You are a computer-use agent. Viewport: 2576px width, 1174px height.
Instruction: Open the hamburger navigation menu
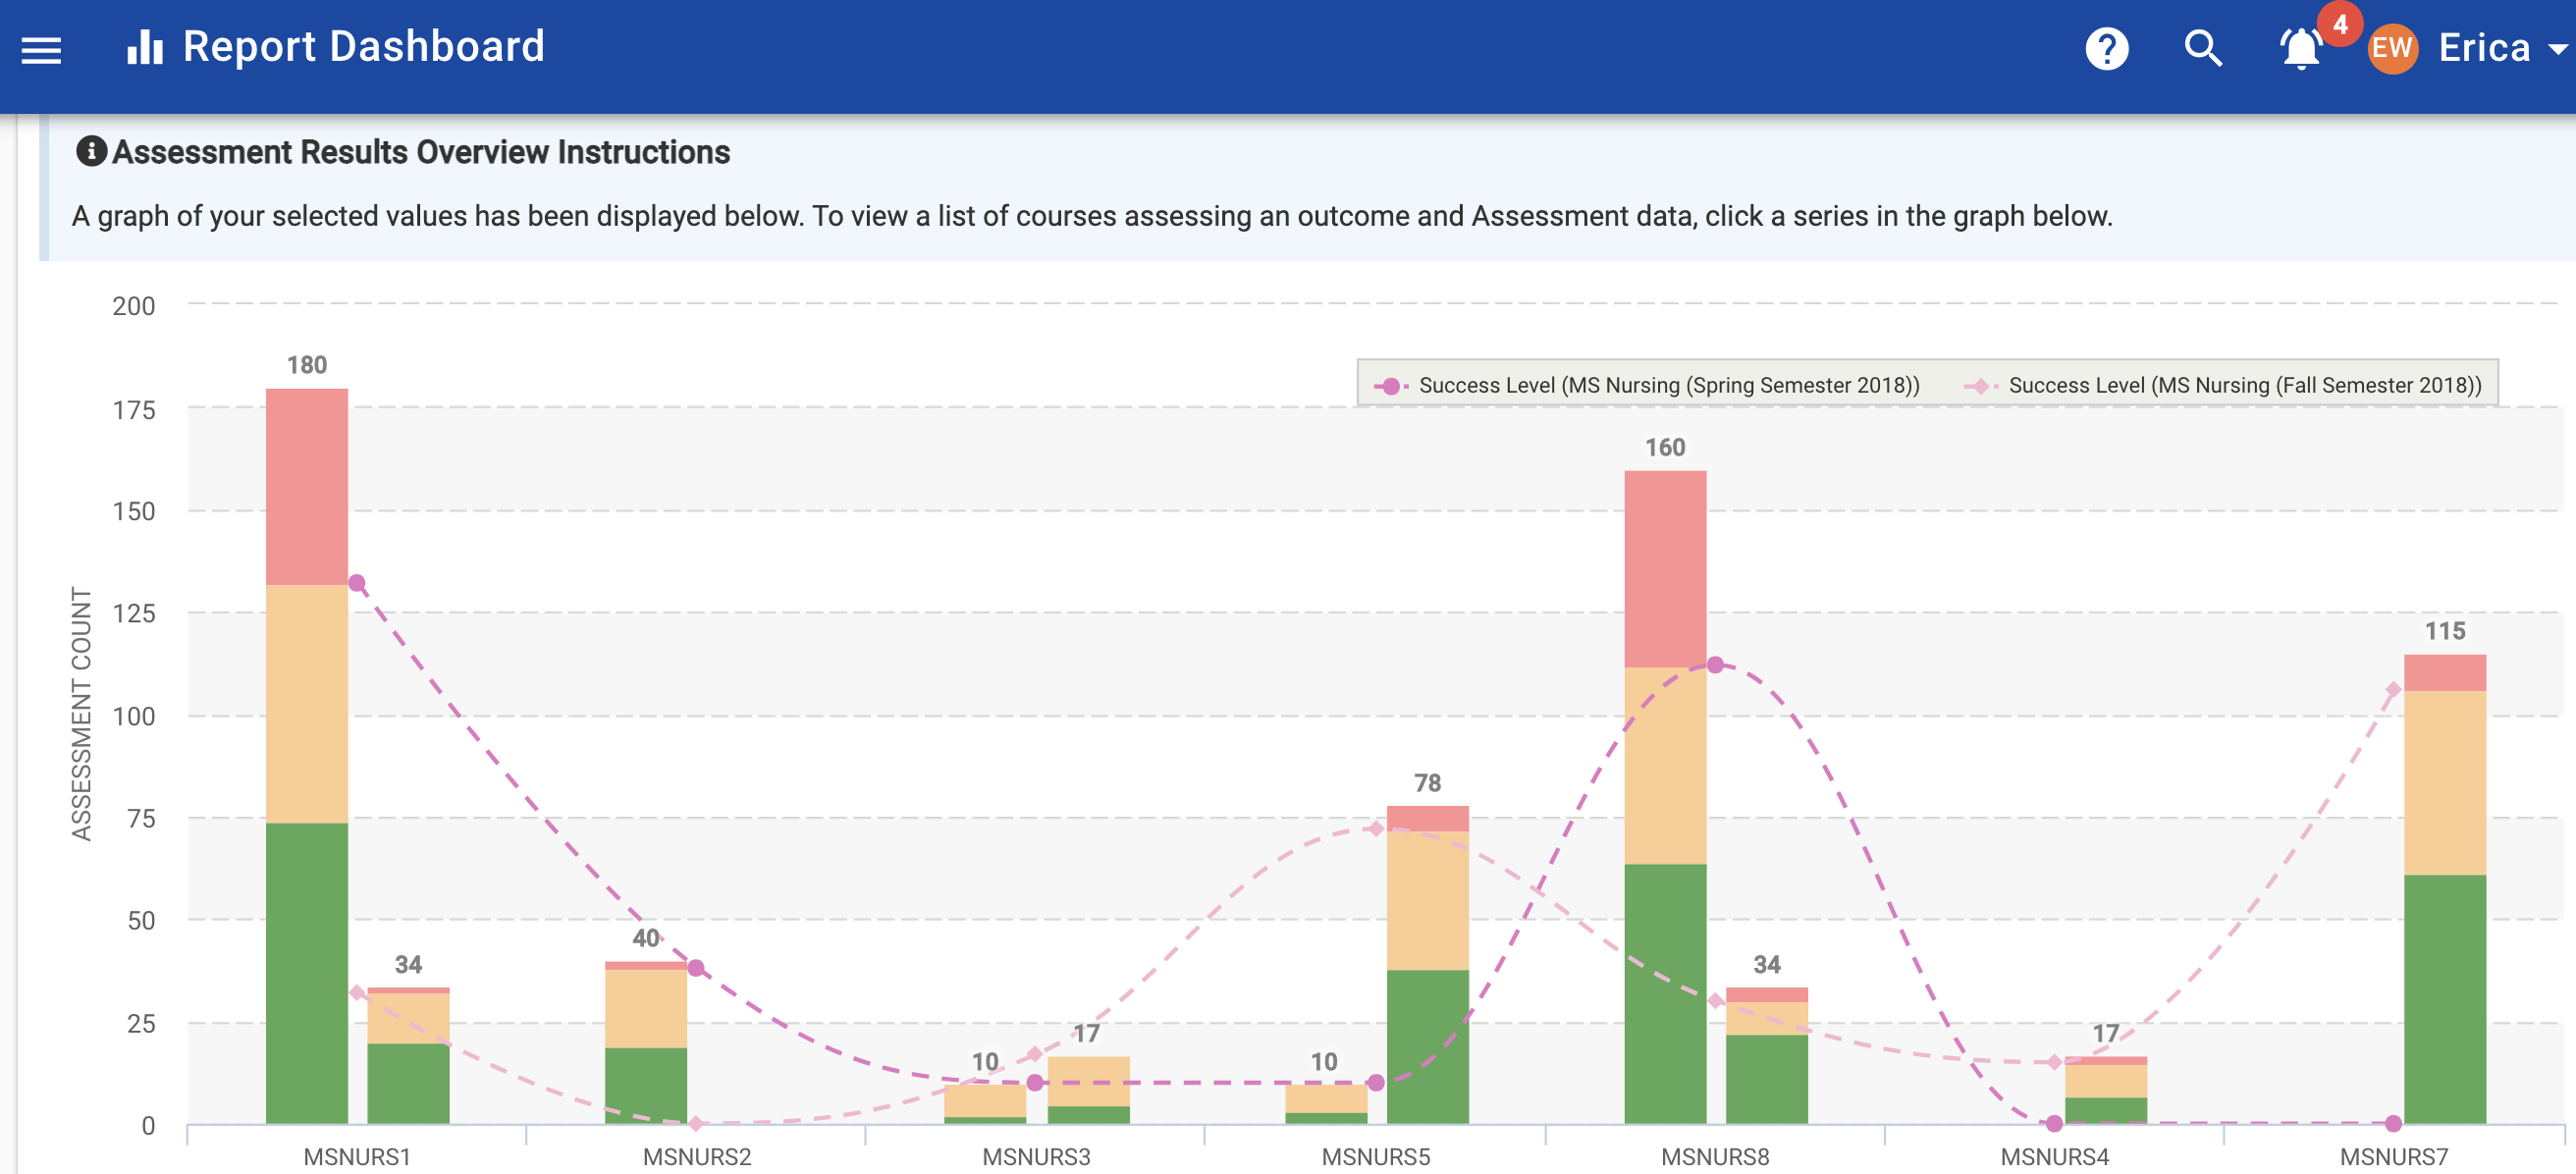pos(41,49)
